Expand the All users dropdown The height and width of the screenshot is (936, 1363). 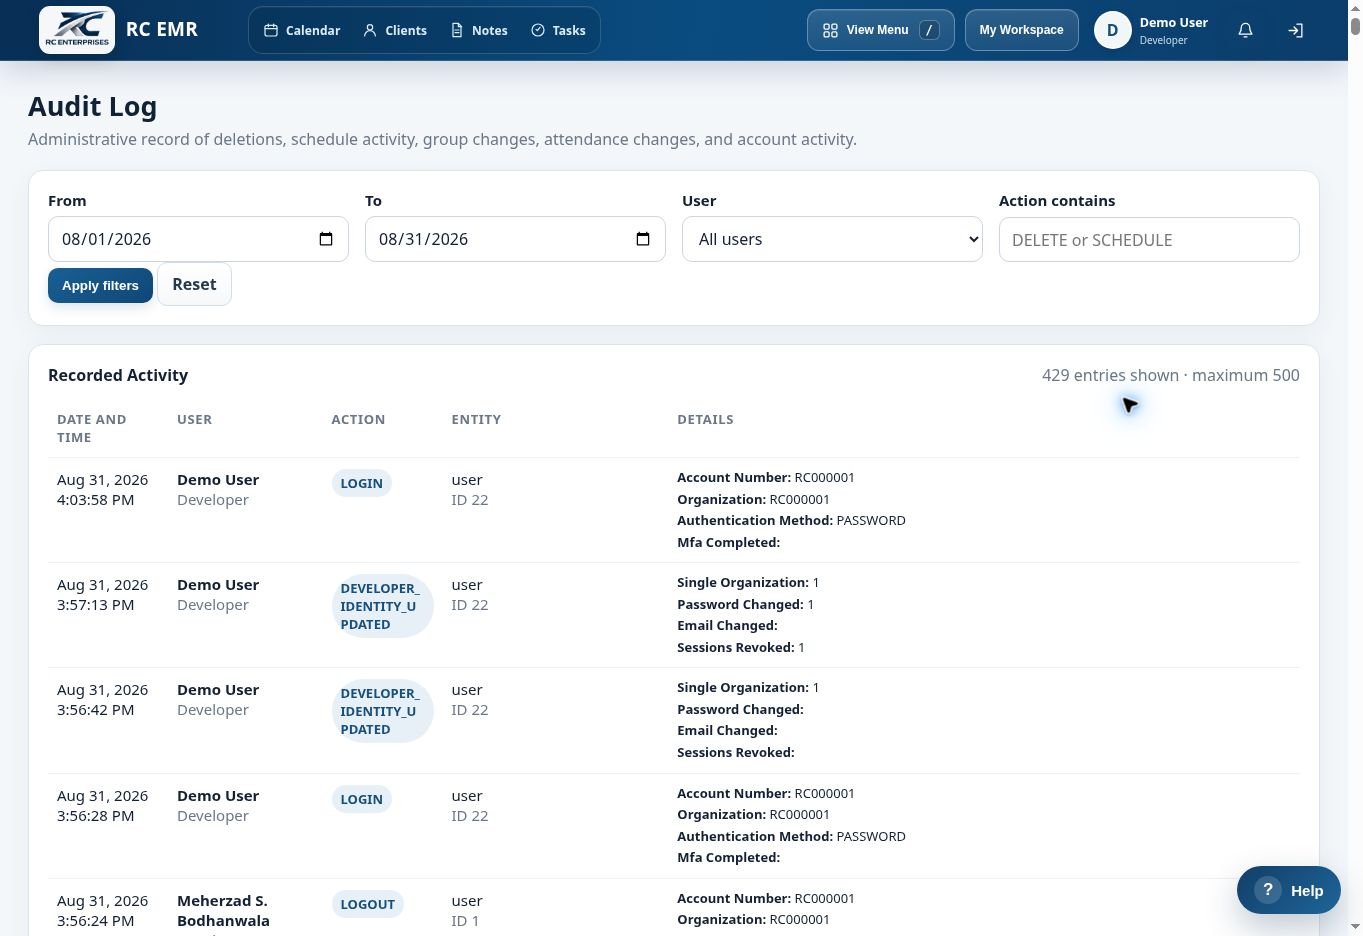point(832,239)
